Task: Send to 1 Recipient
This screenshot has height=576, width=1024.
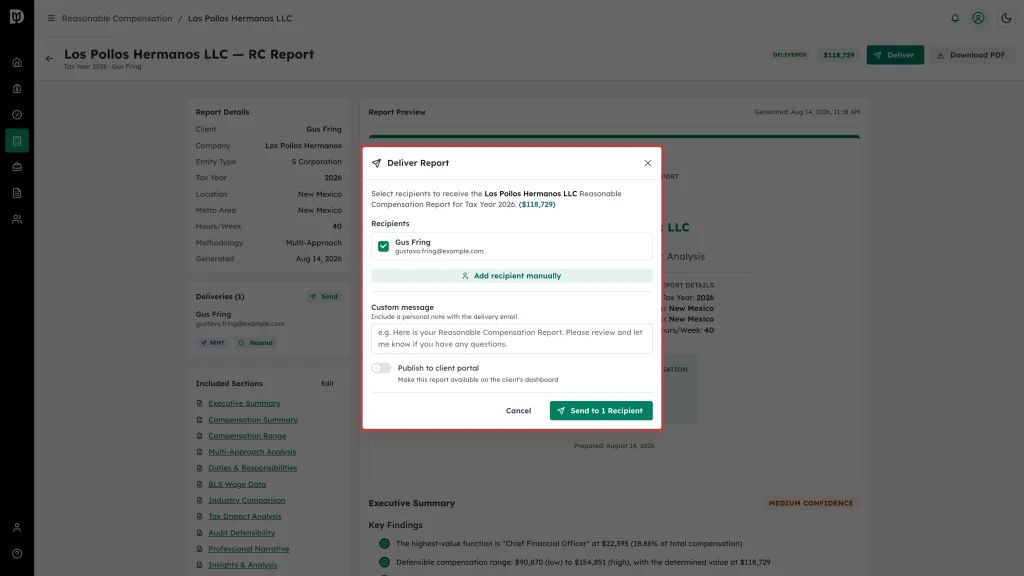Action: click(601, 411)
